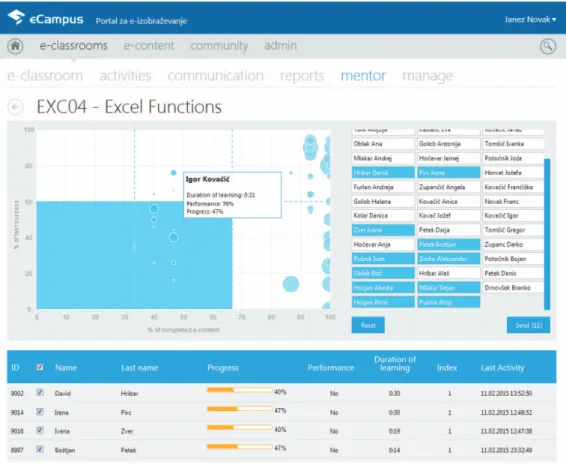
Task: Select the Tomšič Ivanka student tile
Action: tap(513, 144)
